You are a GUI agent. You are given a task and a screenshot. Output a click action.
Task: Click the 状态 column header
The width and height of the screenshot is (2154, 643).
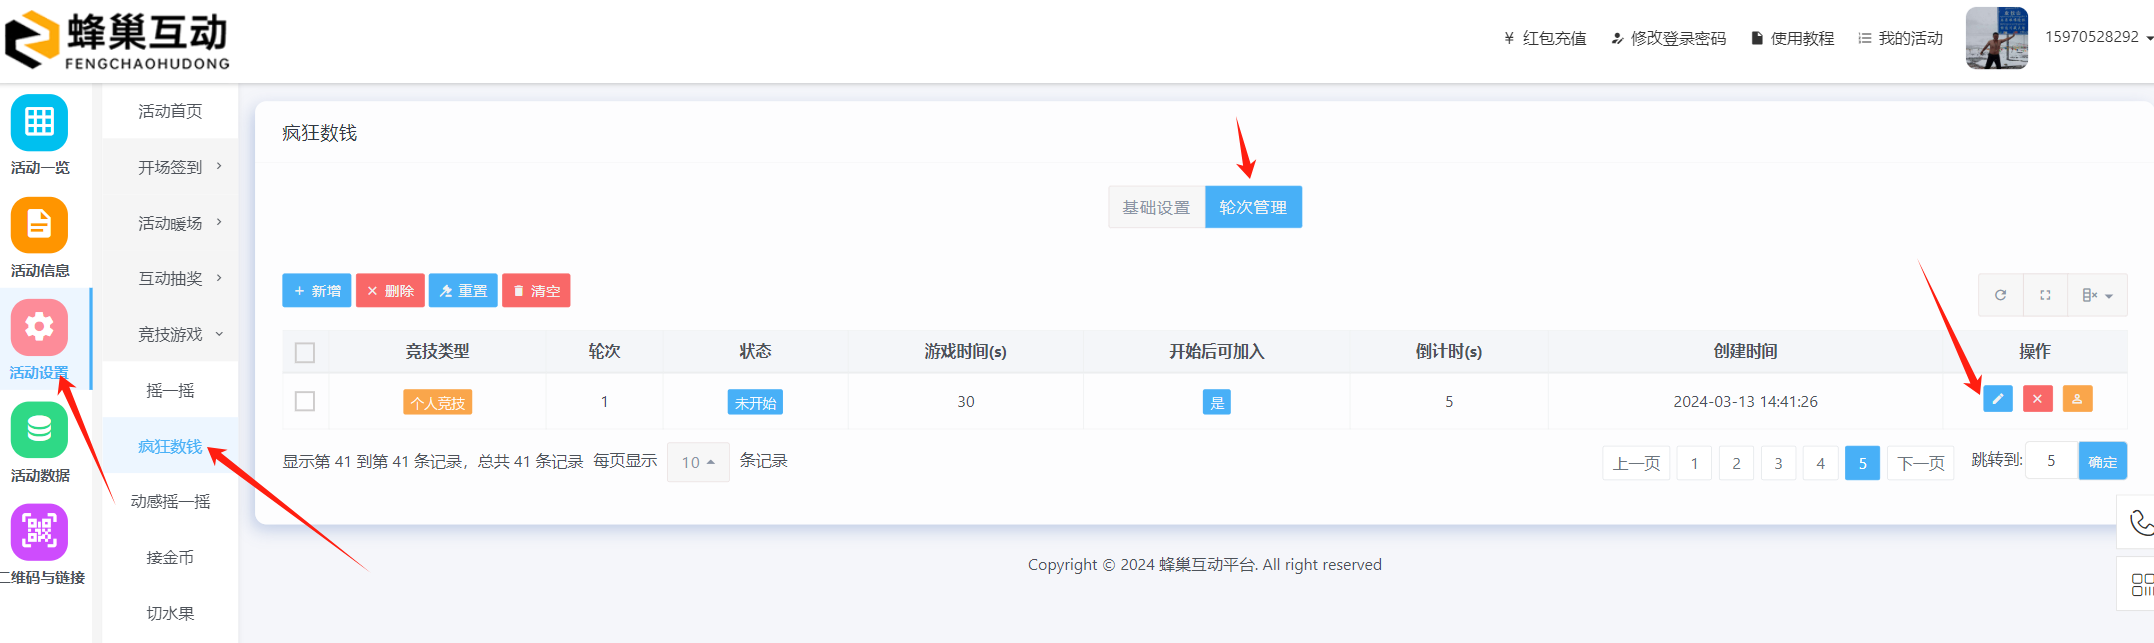tap(755, 351)
